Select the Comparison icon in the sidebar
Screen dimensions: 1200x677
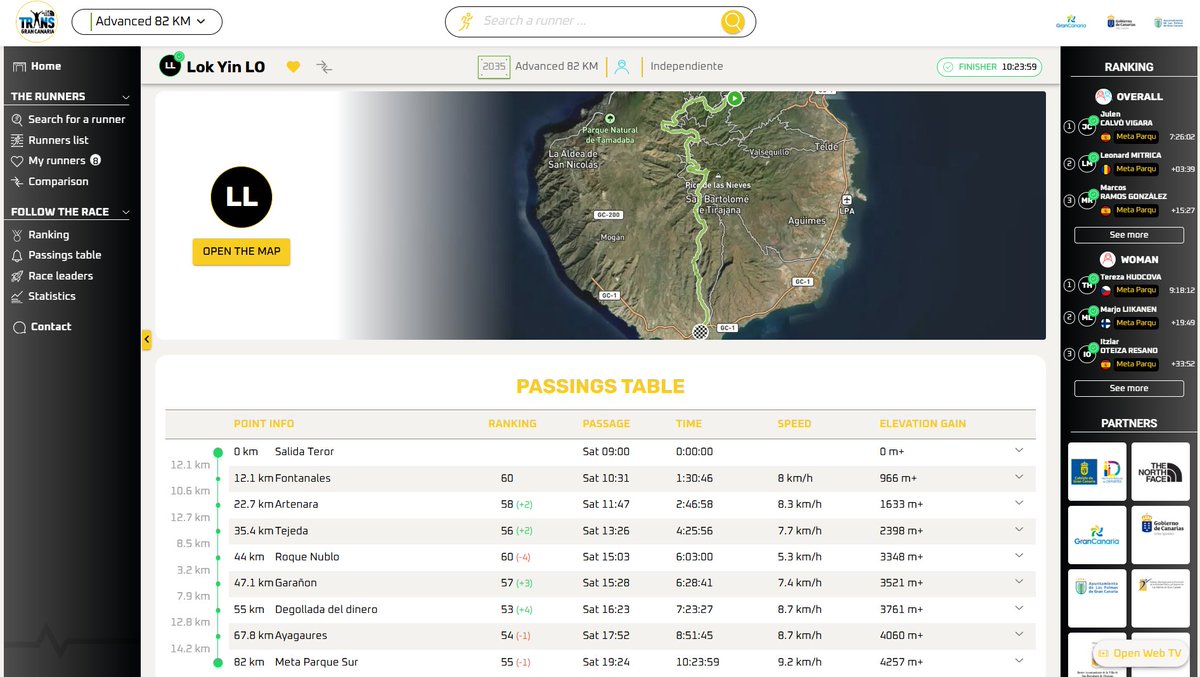(x=18, y=181)
